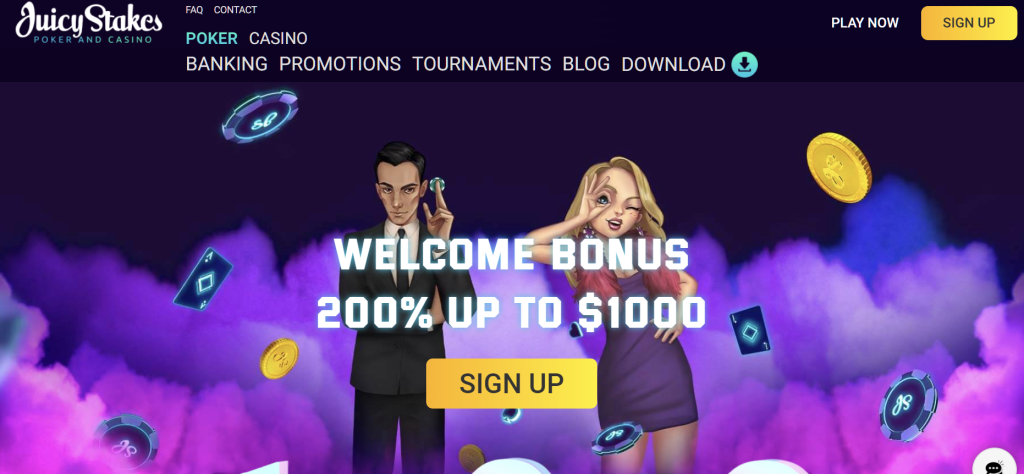1024x474 pixels.
Task: Go to the Tournaments page
Action: pos(481,64)
